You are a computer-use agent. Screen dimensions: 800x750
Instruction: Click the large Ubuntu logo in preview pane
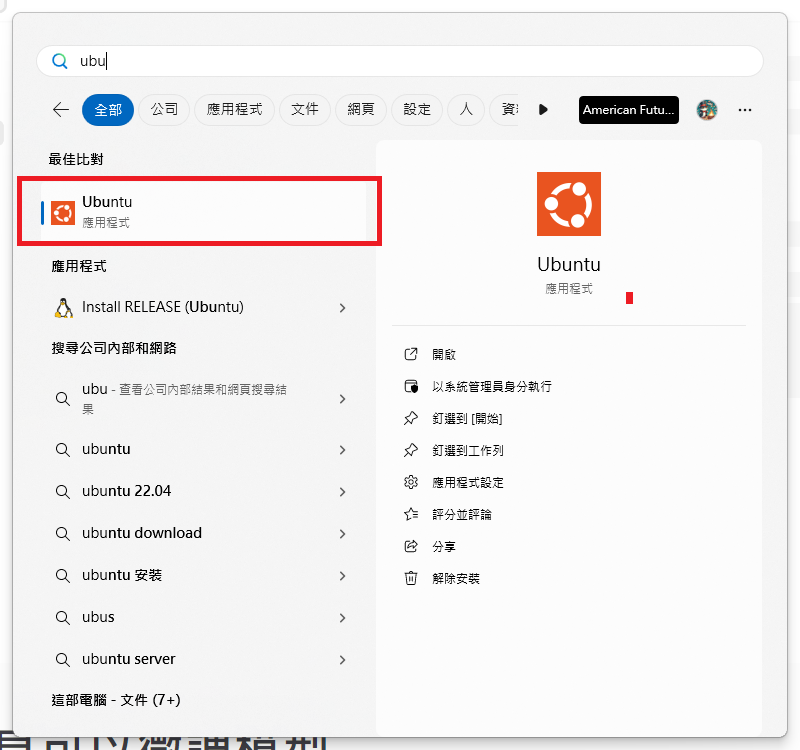pos(569,204)
